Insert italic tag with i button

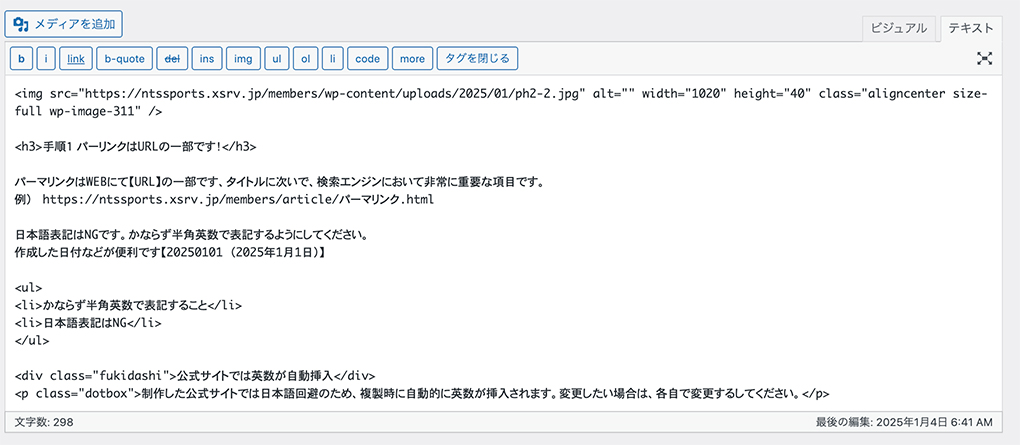[46, 59]
